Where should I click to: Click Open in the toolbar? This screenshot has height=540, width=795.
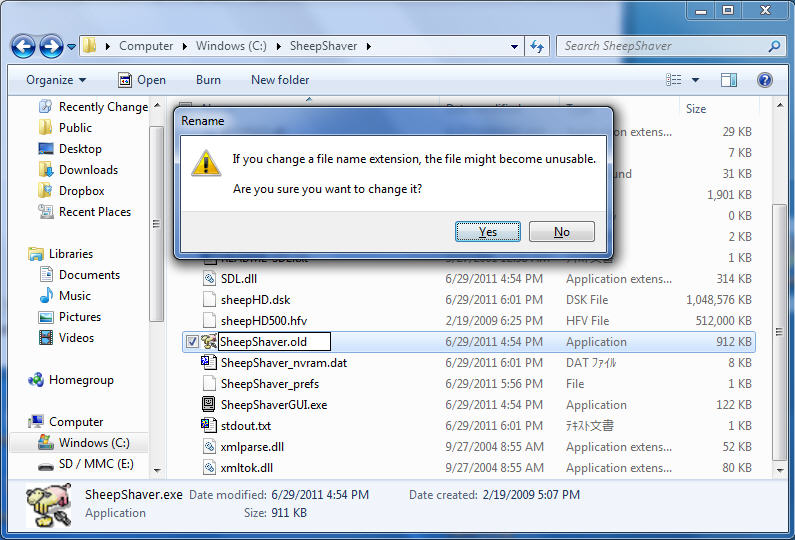142,80
